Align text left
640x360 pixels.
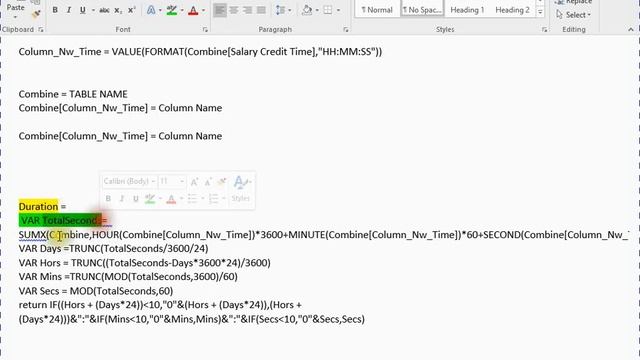click(220, 10)
